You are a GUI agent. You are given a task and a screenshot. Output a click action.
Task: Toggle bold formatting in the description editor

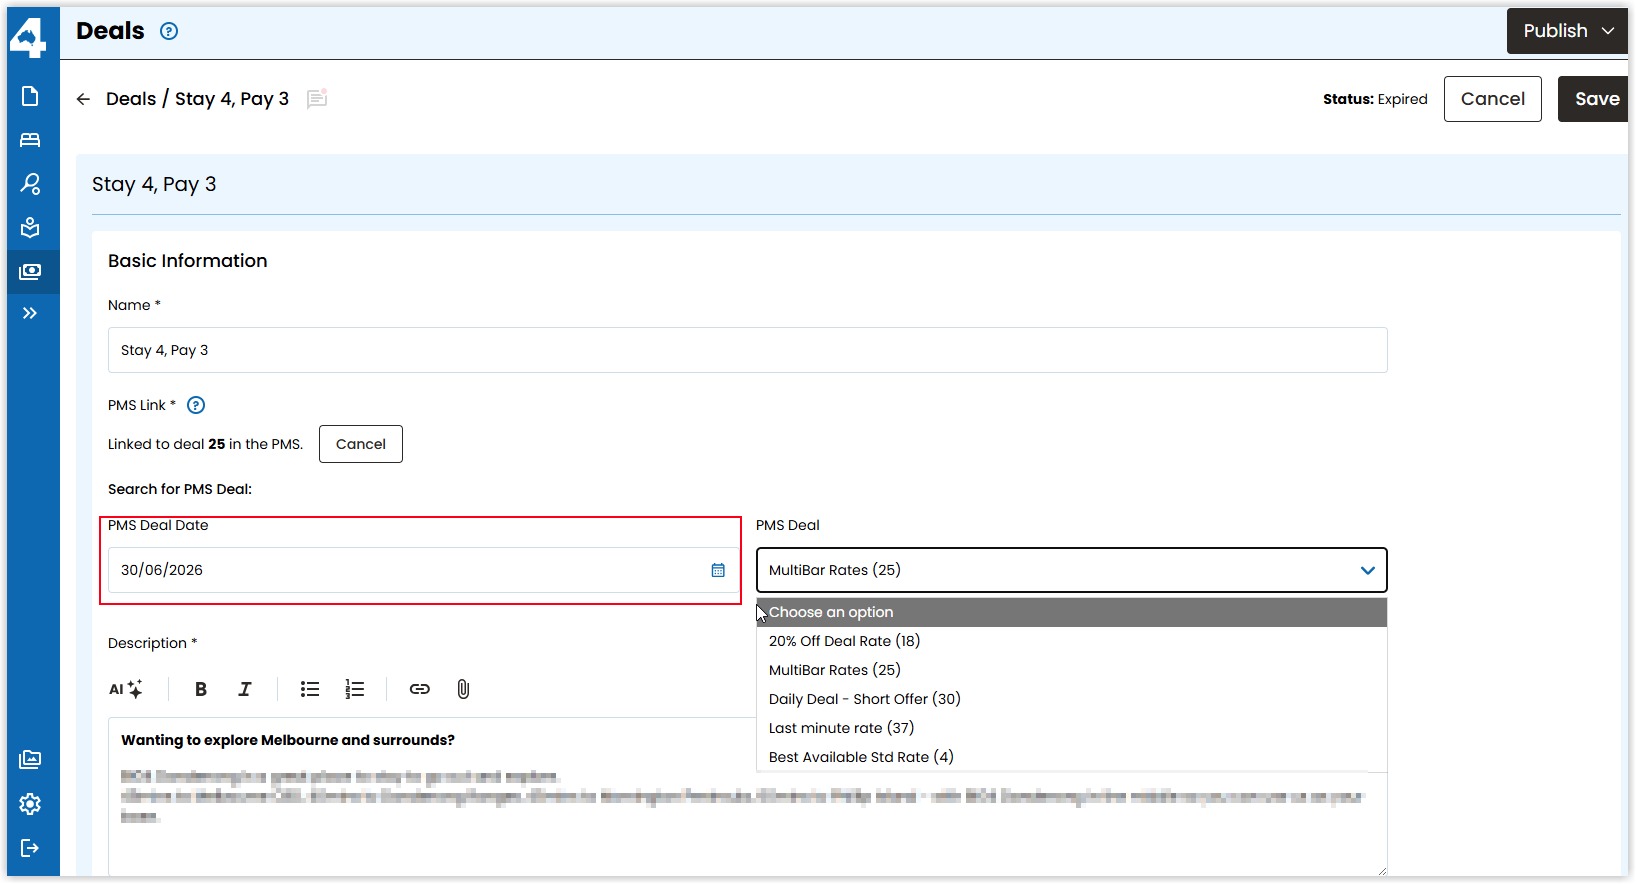pyautogui.click(x=201, y=689)
